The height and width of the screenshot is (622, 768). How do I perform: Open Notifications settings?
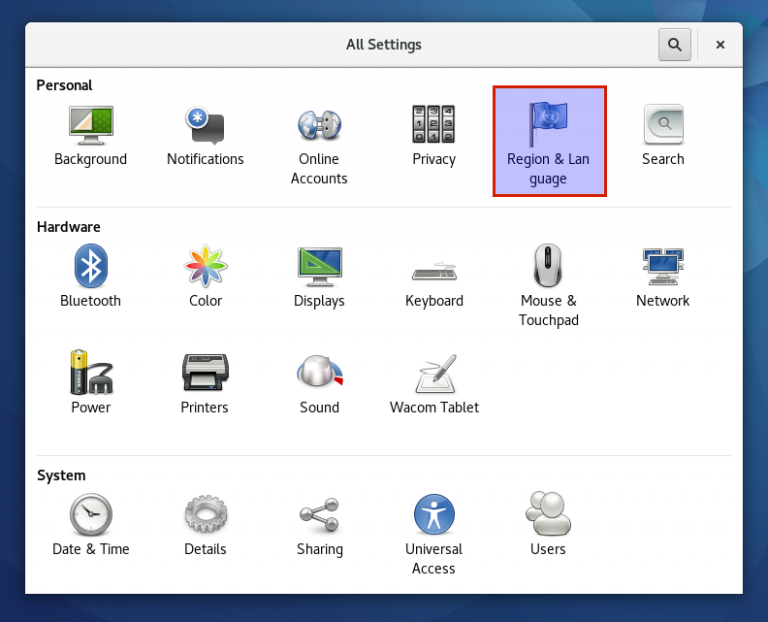tap(205, 137)
